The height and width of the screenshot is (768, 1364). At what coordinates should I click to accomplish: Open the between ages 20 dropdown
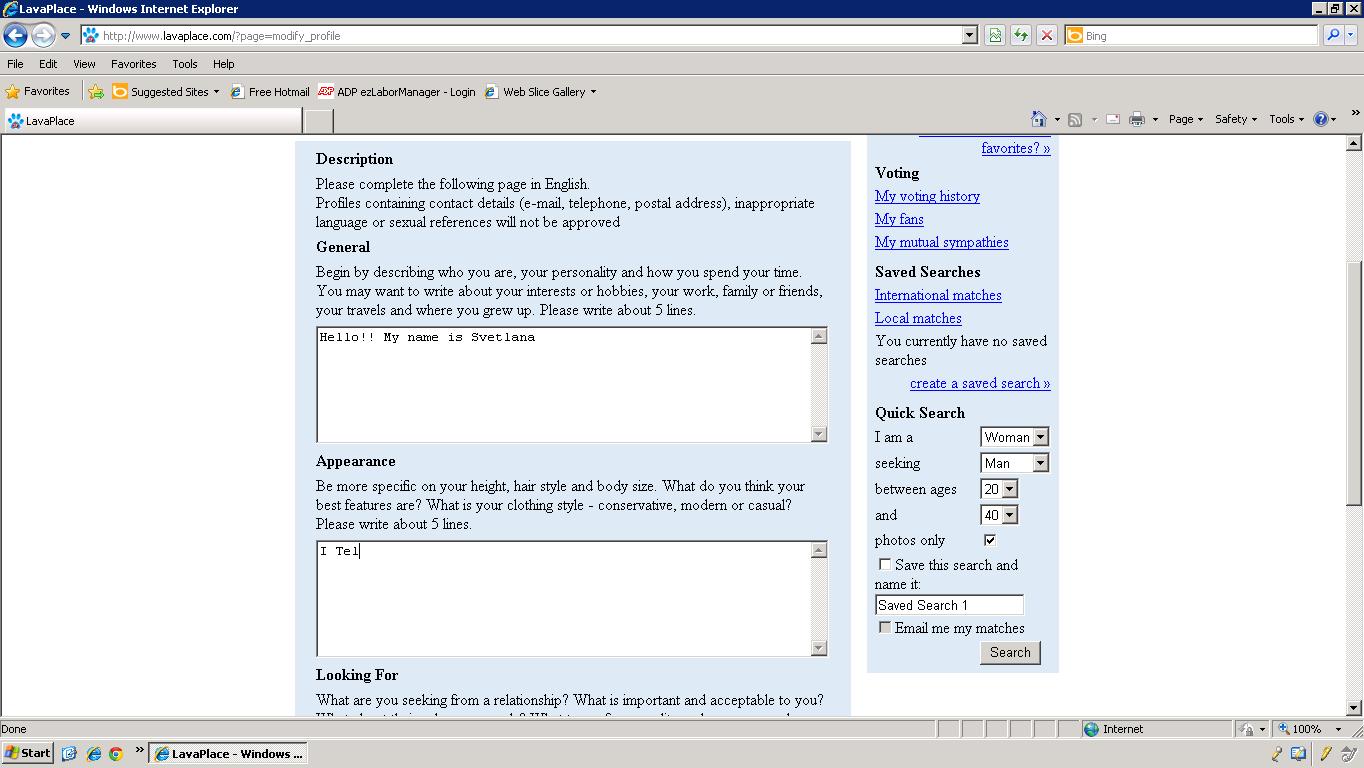pos(999,489)
